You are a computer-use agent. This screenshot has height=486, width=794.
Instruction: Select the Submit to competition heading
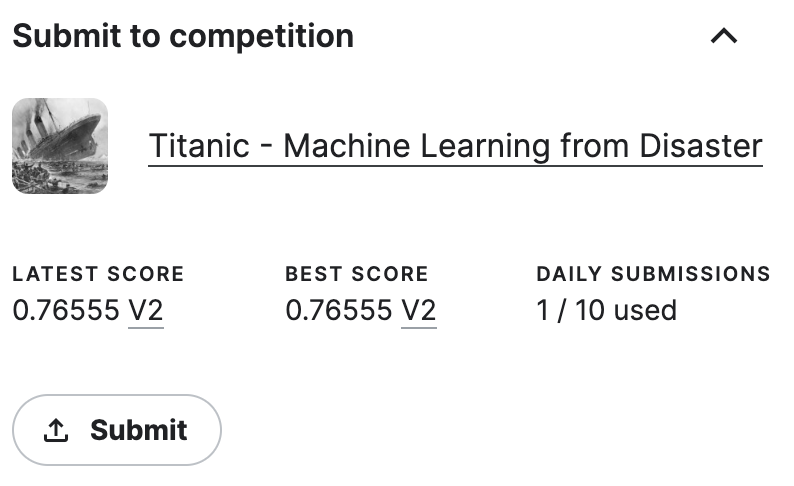tap(183, 36)
